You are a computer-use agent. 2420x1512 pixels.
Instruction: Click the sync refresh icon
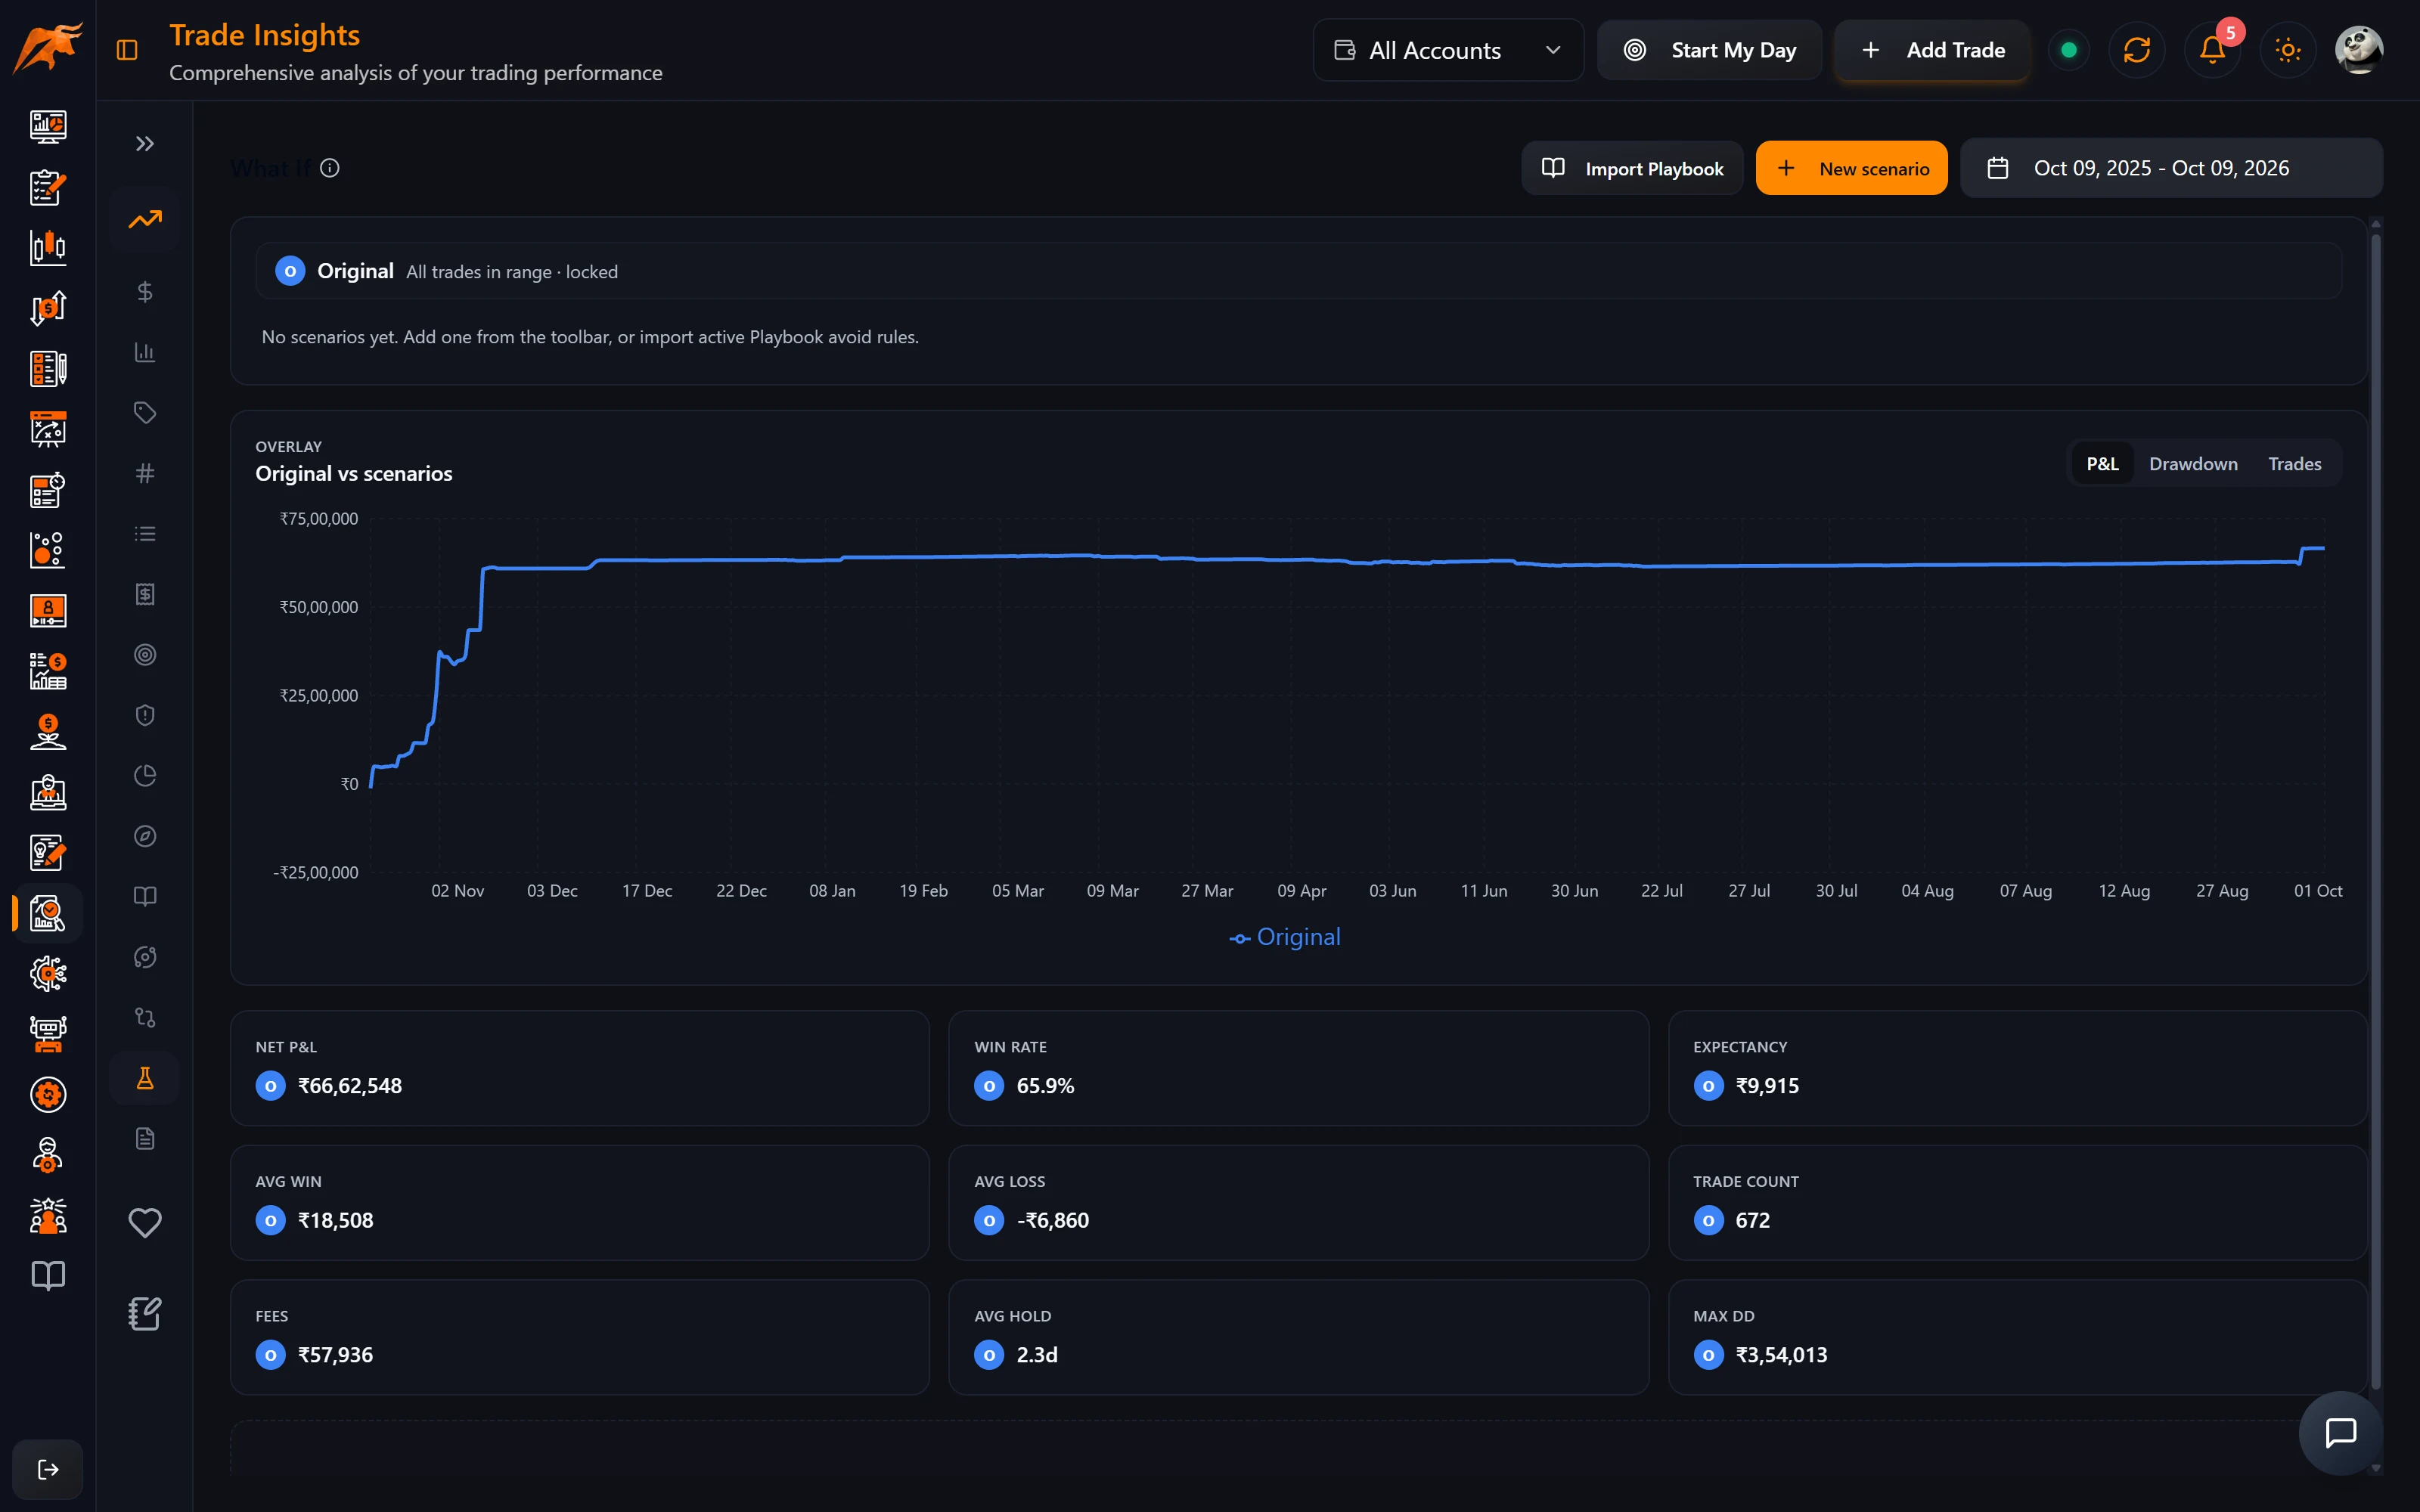[x=2137, y=50]
